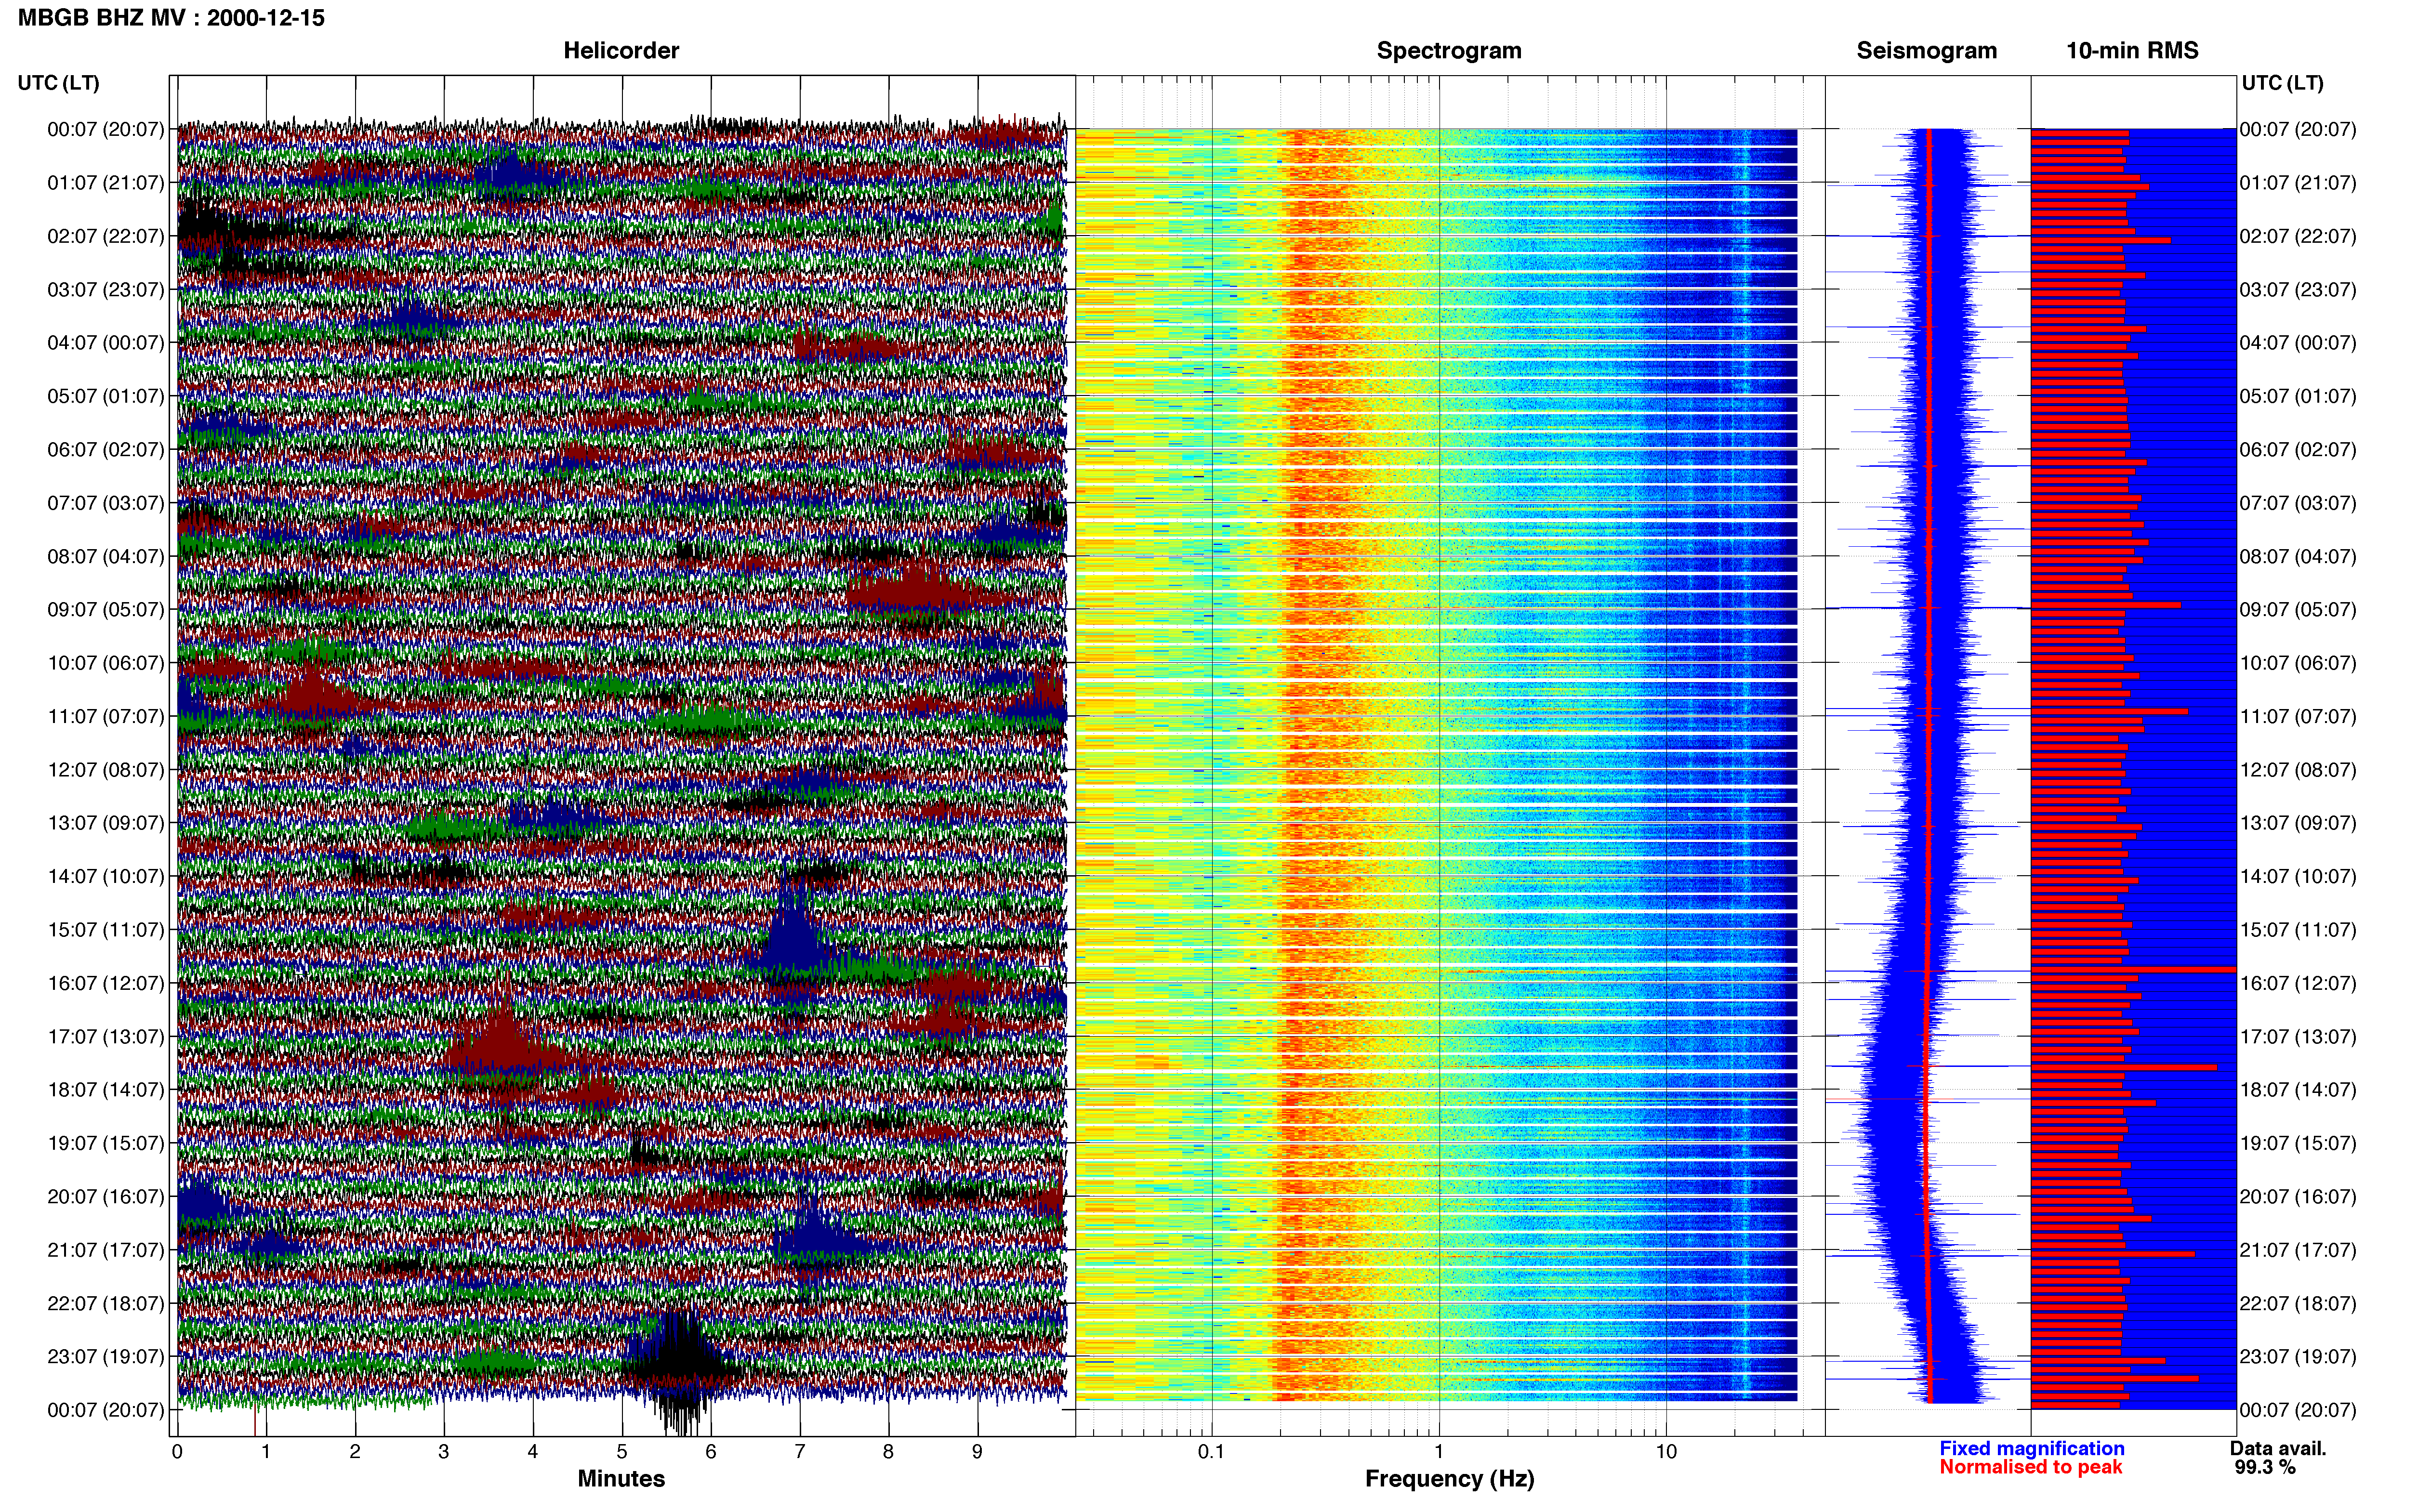This screenshot has width=2418, height=1512.
Task: Click the left UTC (LT) axis label
Action: (x=59, y=83)
